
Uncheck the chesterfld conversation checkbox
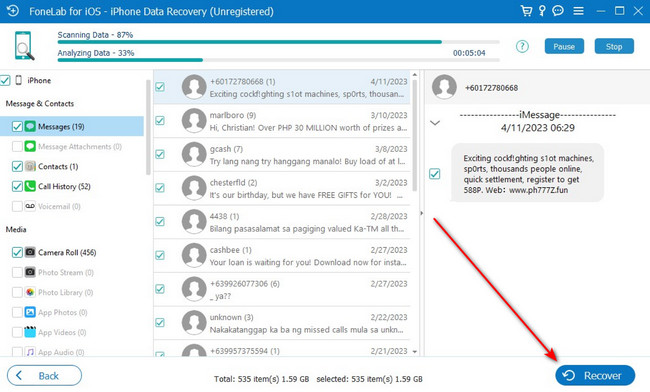point(160,188)
